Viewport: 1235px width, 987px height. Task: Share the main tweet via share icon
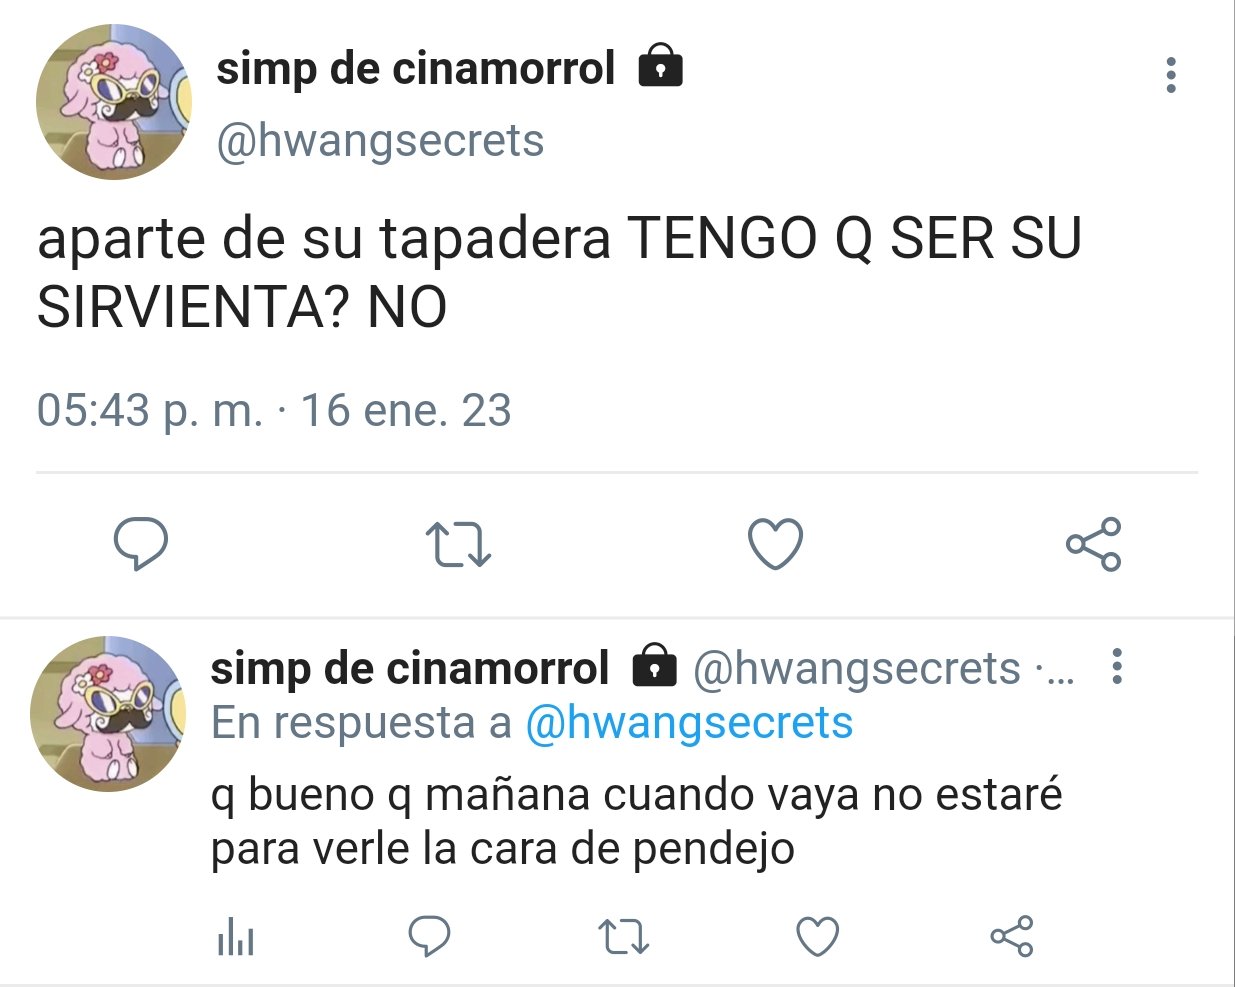1094,544
